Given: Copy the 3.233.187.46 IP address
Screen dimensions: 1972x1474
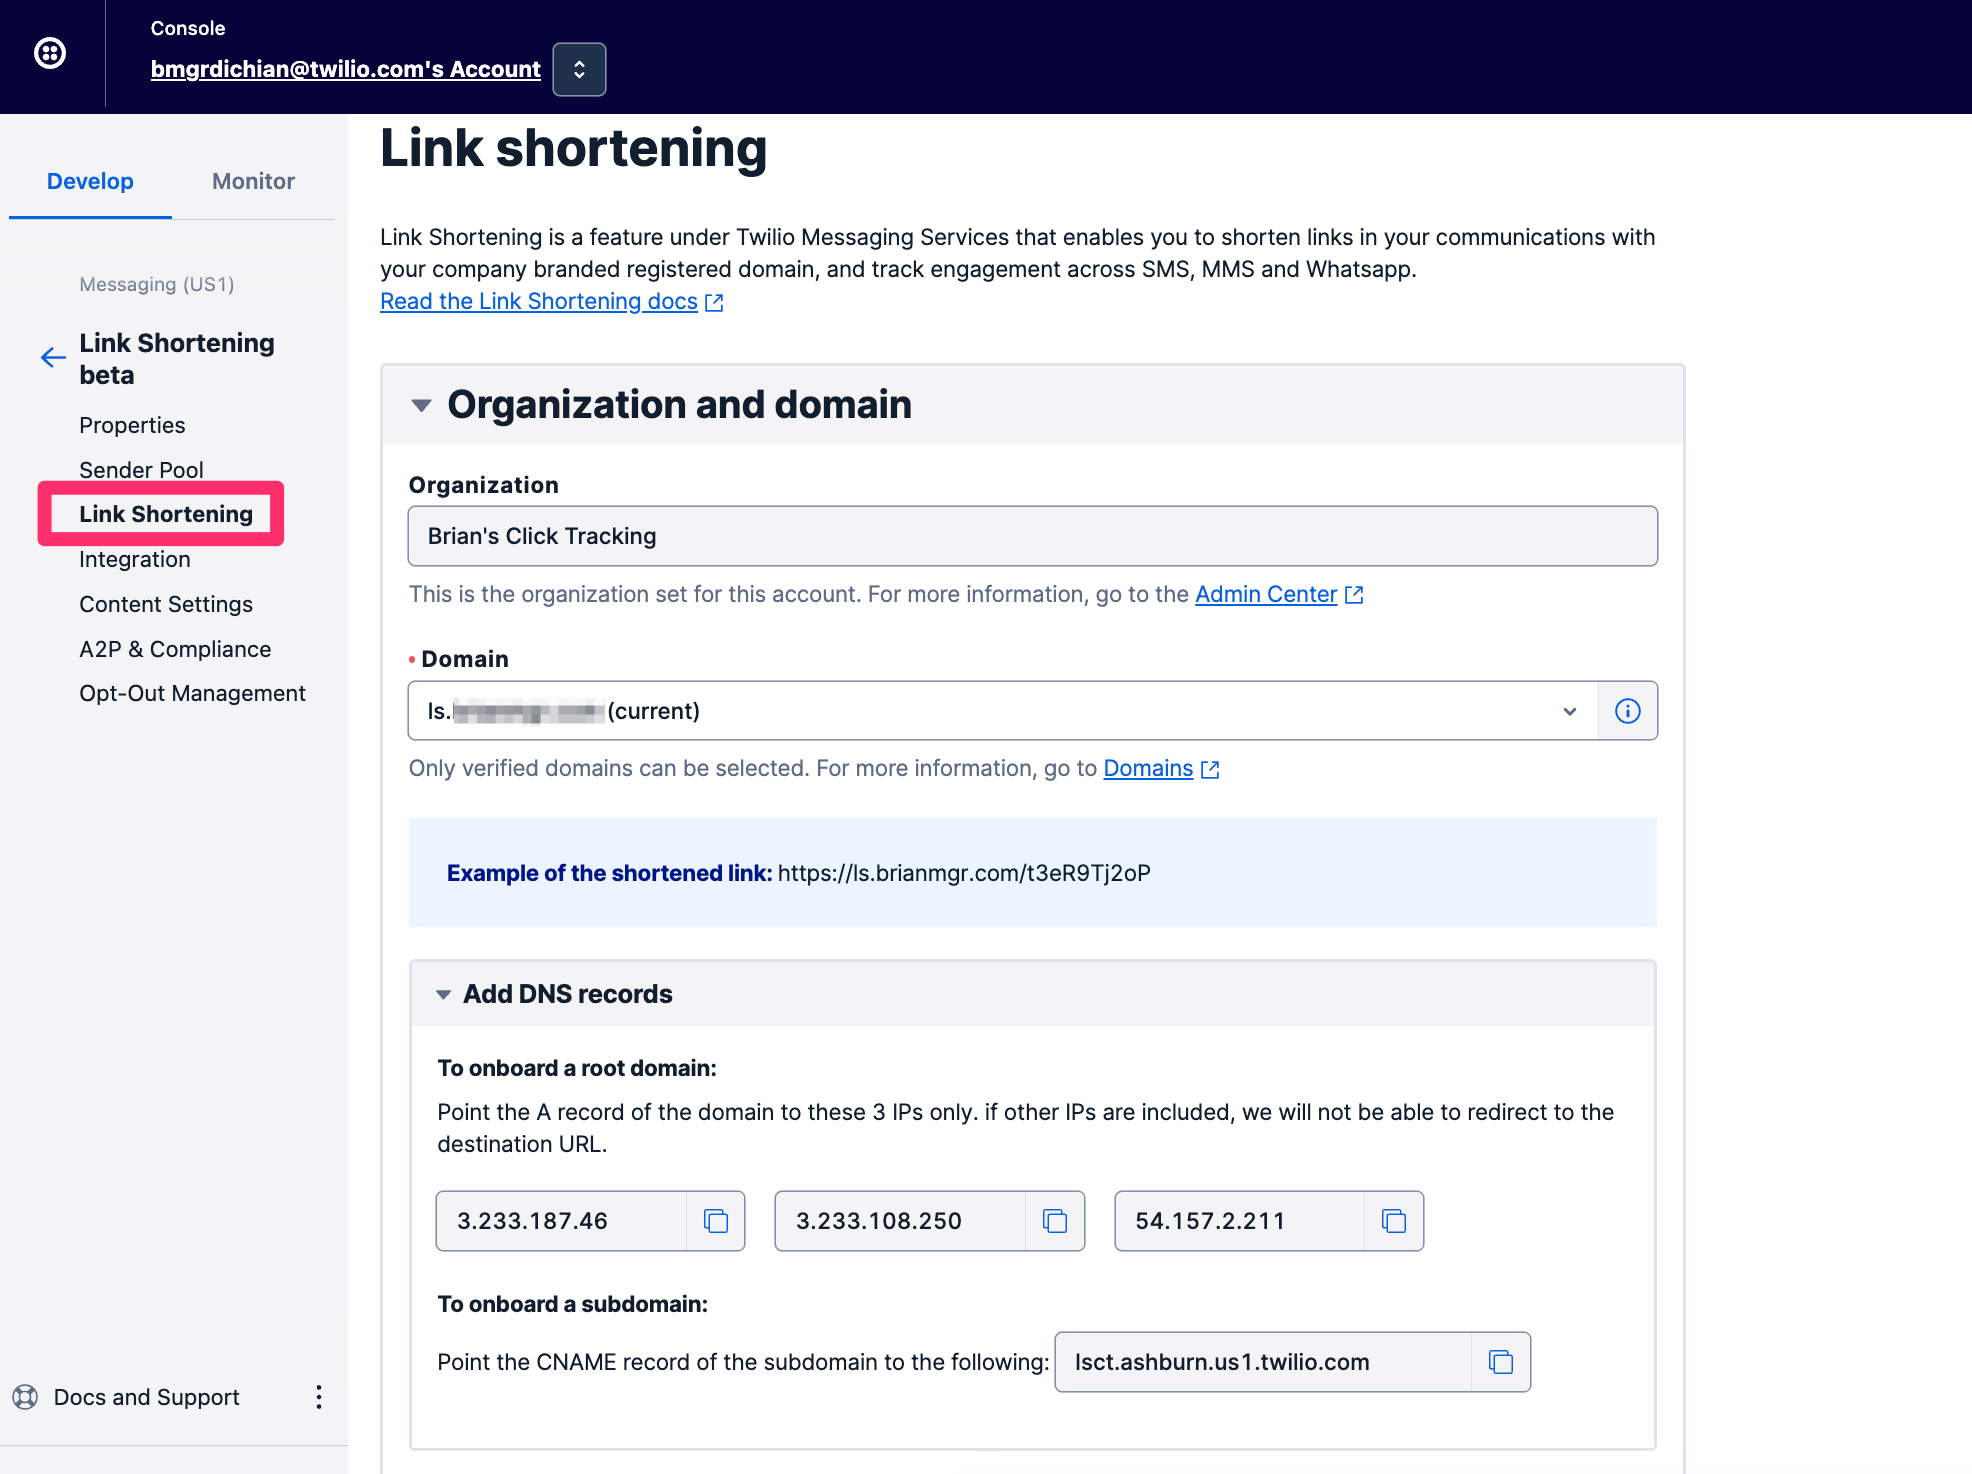Looking at the screenshot, I should click(x=715, y=1221).
